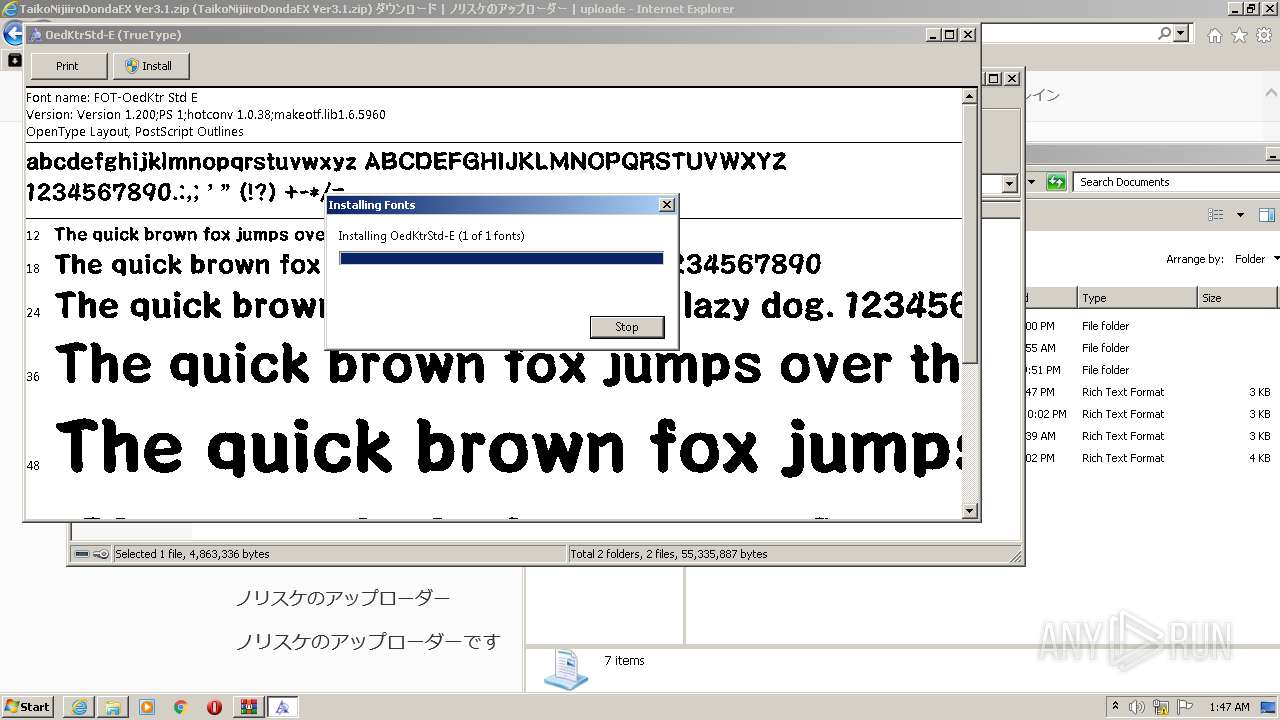This screenshot has height=720, width=1280.
Task: Click the Print button in font viewer
Action: [x=68, y=66]
